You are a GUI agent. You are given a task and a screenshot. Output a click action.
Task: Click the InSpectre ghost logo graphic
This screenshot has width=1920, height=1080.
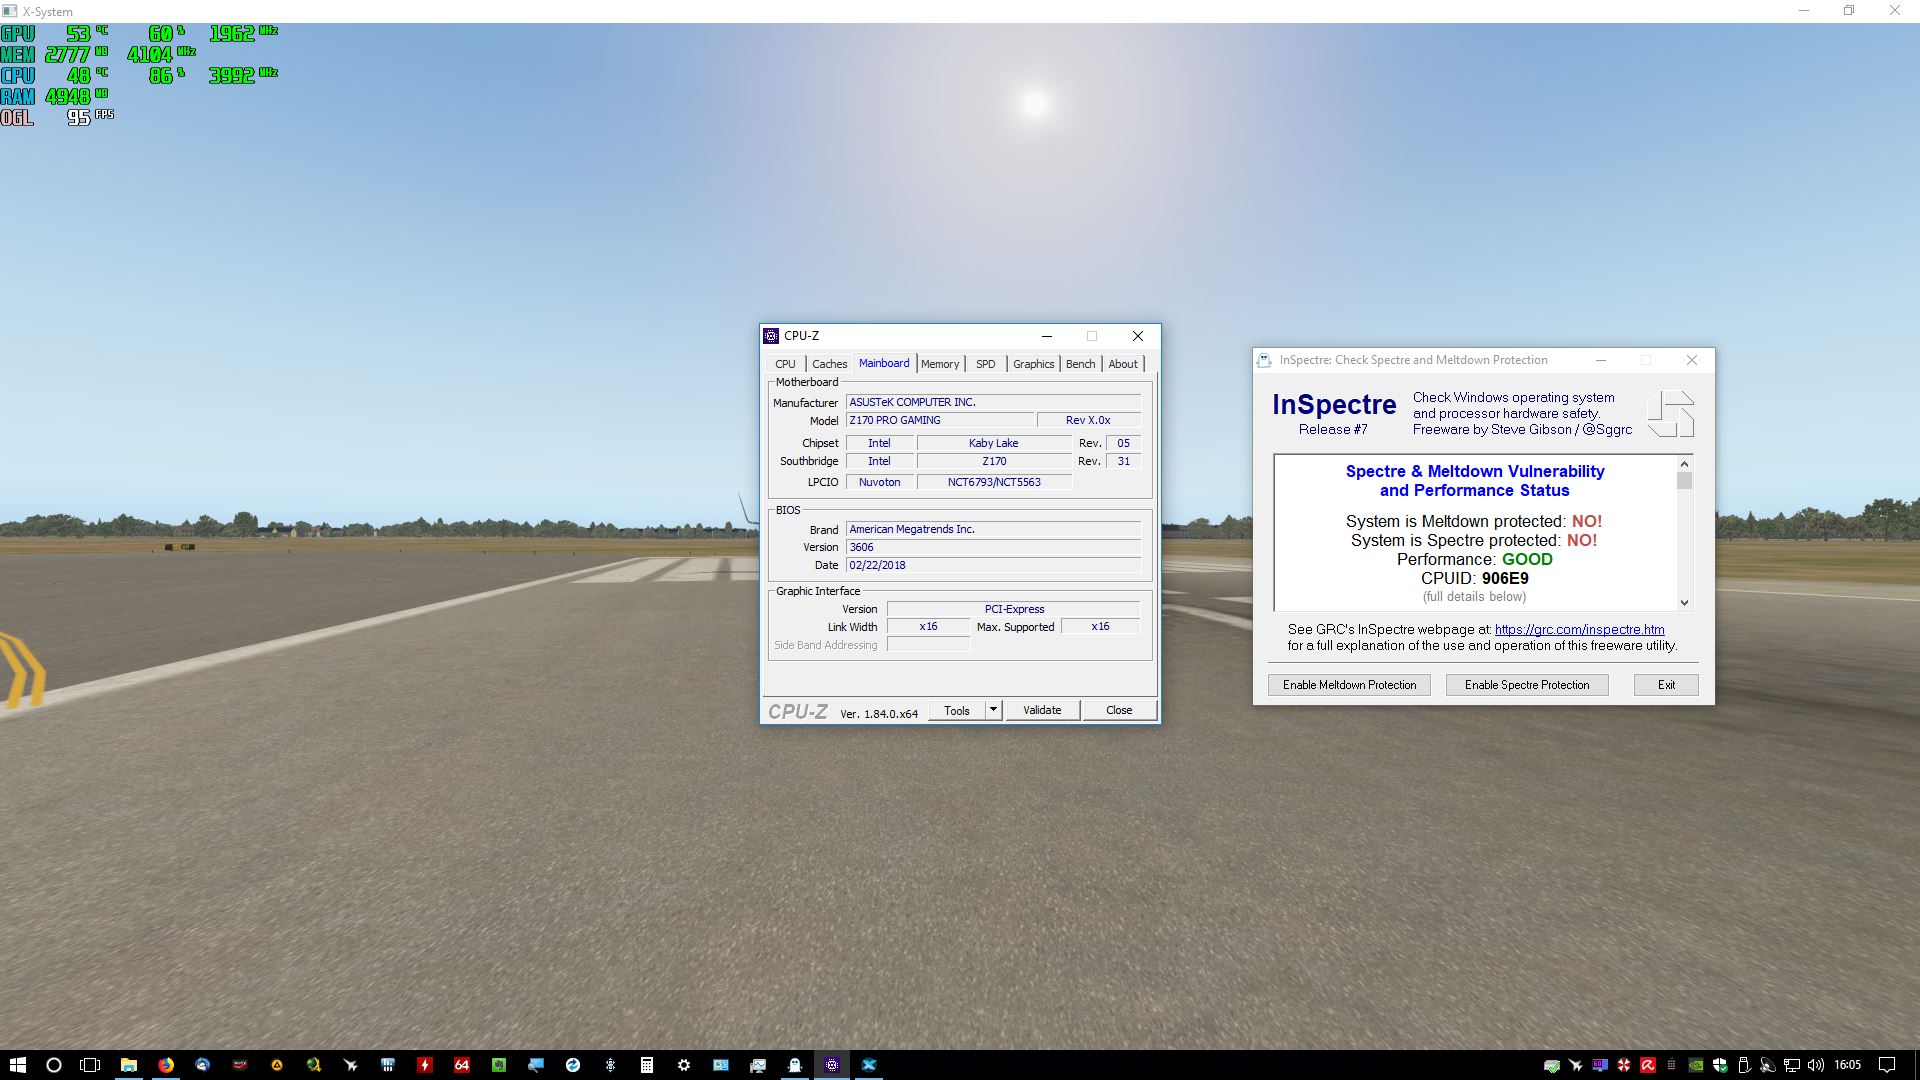(x=1670, y=414)
